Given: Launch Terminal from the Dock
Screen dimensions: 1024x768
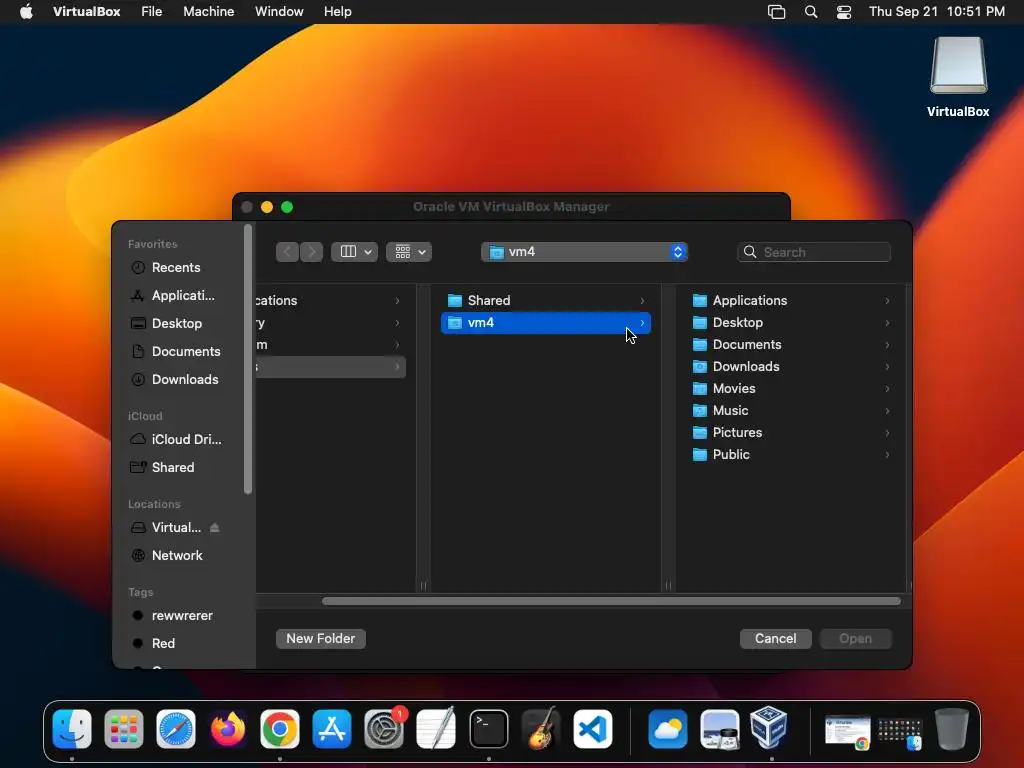Looking at the screenshot, I should [x=488, y=729].
